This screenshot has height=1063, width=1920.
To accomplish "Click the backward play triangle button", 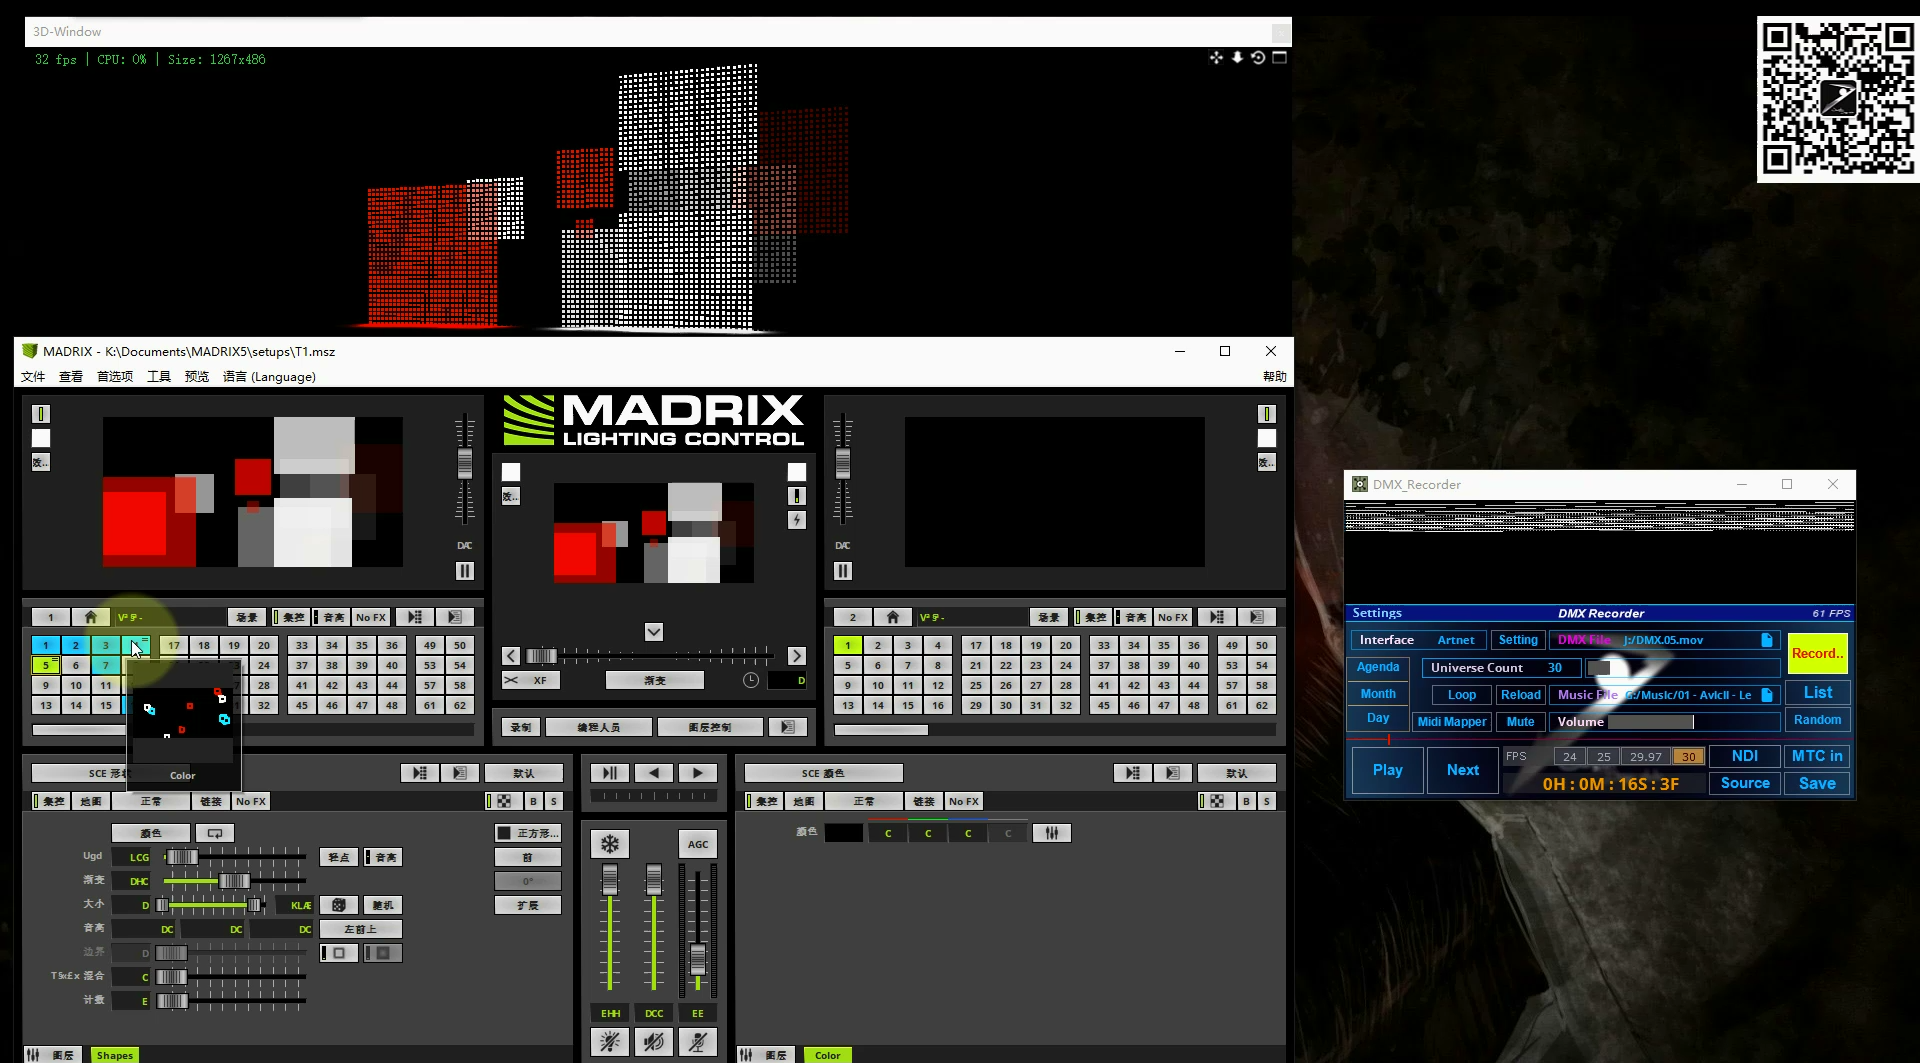I will 653,773.
